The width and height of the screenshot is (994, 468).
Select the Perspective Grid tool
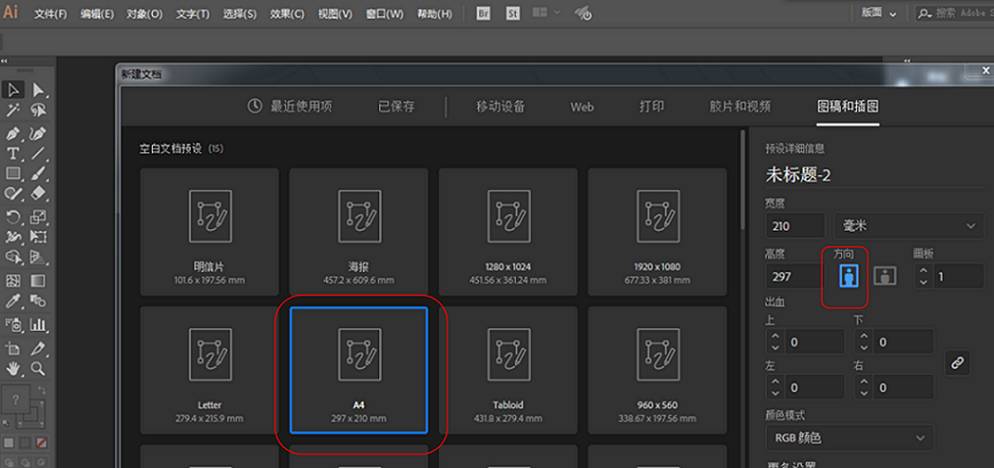point(39,257)
